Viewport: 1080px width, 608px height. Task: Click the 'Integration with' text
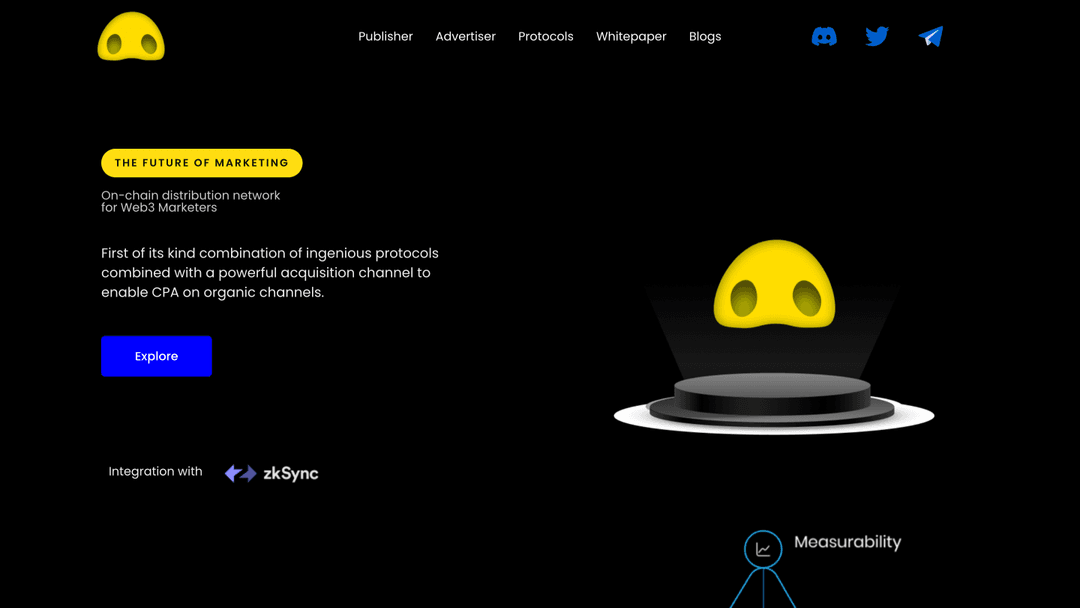[x=155, y=472]
